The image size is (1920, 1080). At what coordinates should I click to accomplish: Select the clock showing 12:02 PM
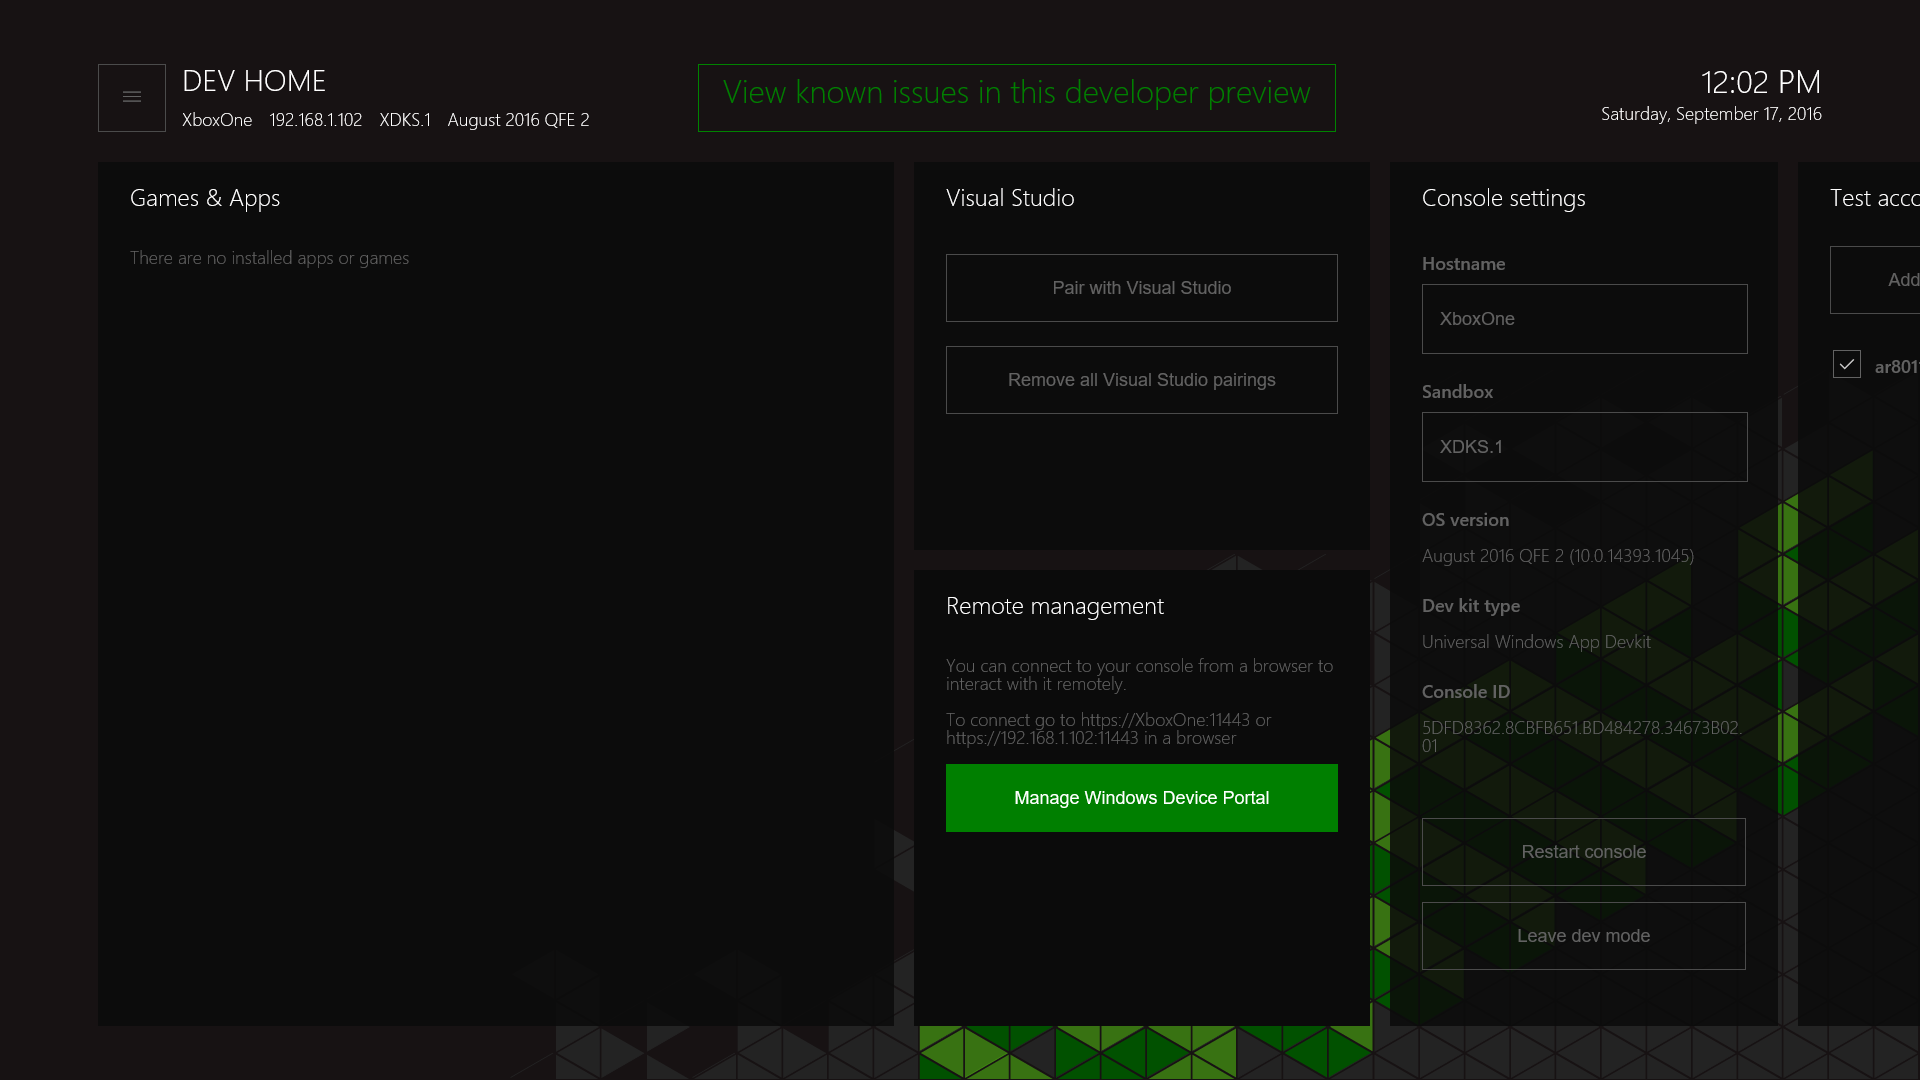pos(1760,82)
